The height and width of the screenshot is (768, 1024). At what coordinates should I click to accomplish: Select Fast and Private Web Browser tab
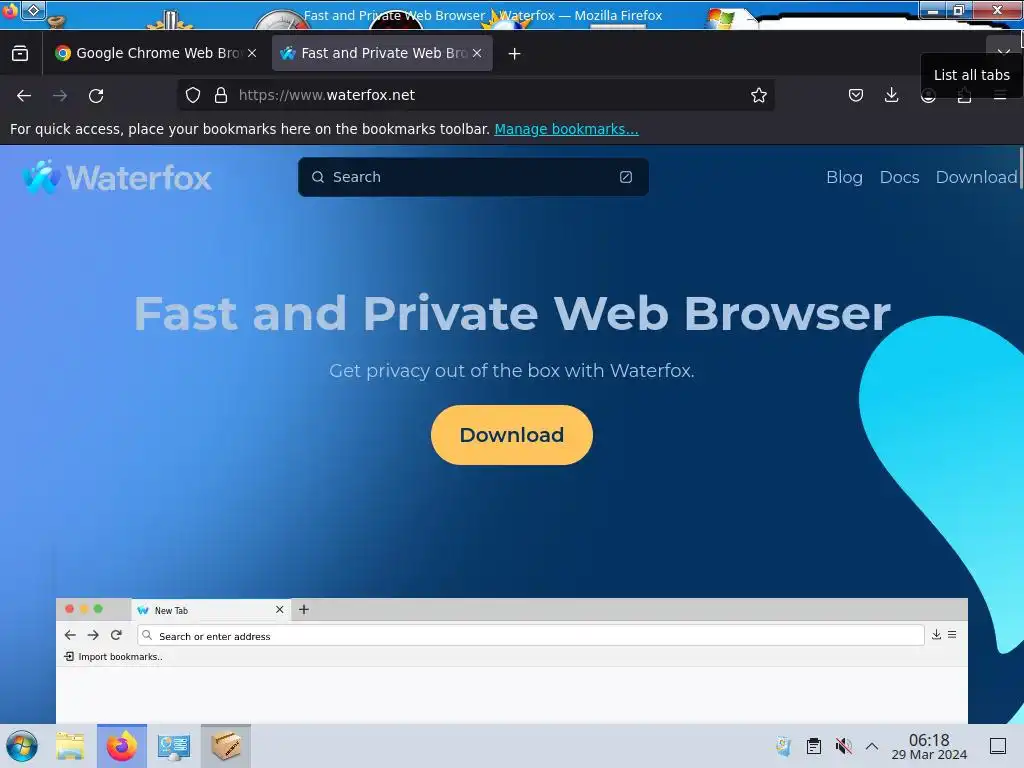pyautogui.click(x=382, y=54)
